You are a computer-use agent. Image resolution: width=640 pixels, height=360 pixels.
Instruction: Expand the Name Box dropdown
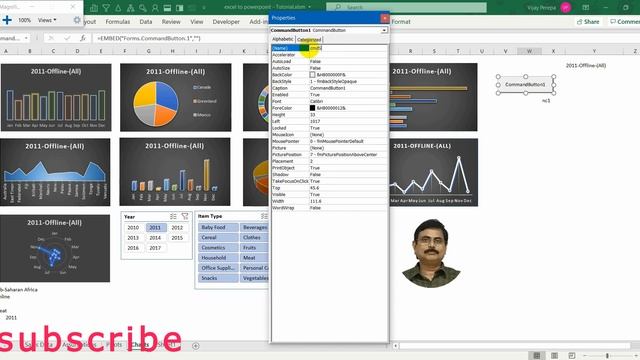[x=26, y=38]
